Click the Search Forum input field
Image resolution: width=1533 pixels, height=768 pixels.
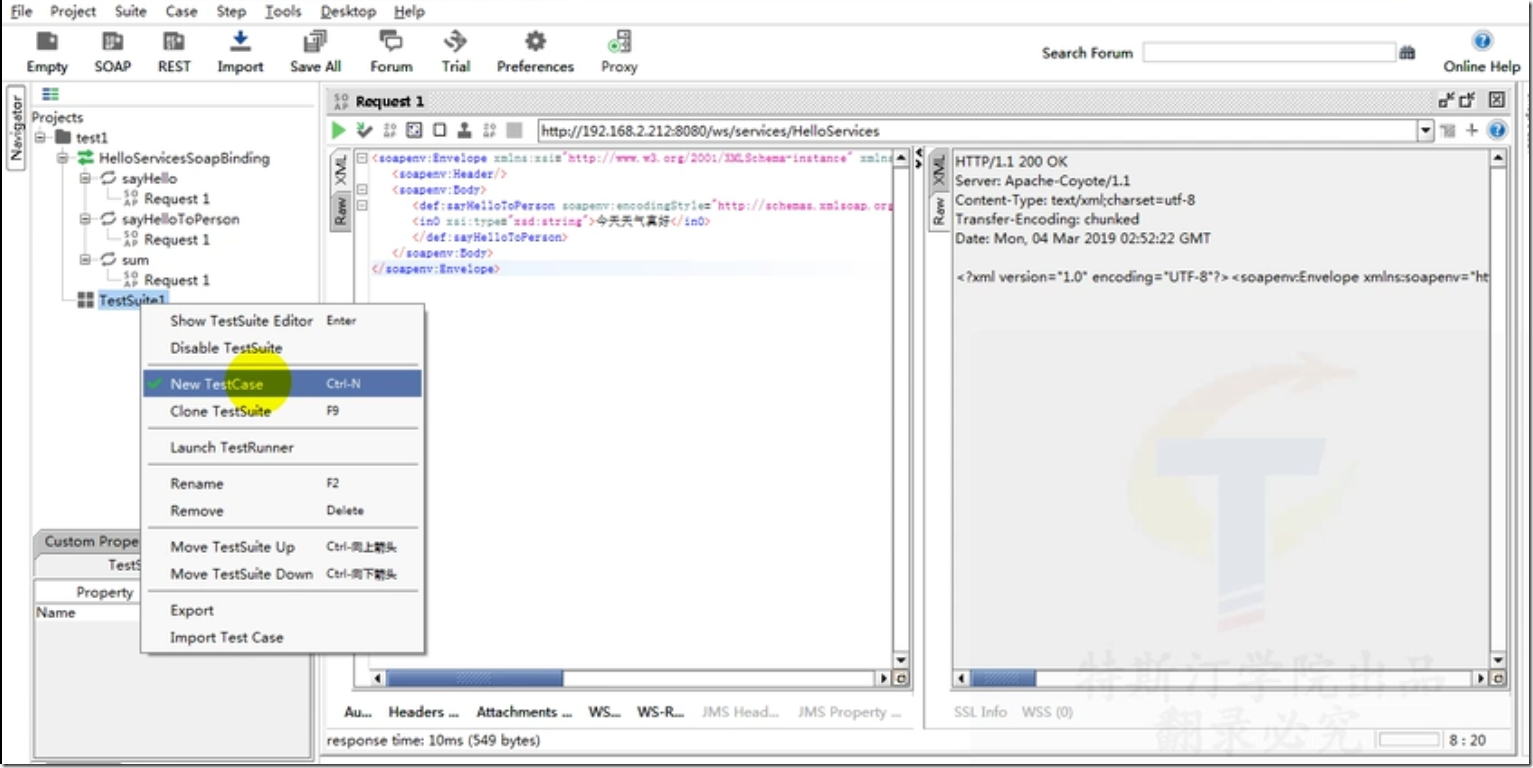[x=1269, y=52]
